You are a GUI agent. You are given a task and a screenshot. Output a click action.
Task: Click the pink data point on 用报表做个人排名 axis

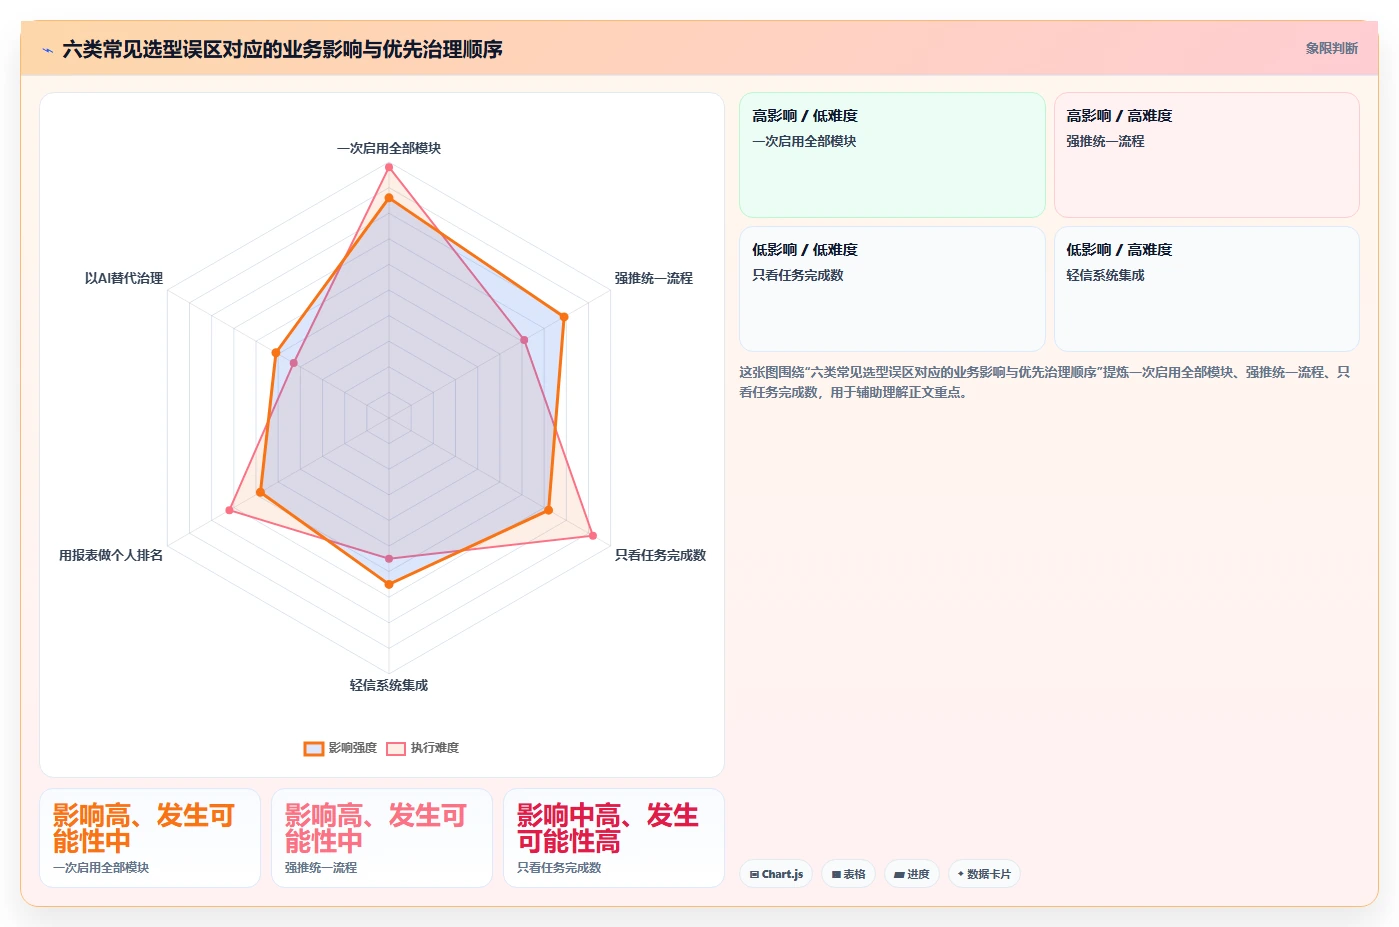click(229, 510)
